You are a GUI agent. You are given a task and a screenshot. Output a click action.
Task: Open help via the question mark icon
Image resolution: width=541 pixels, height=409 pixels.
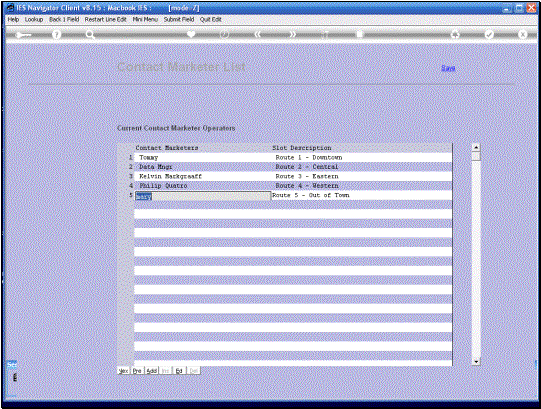(57, 35)
